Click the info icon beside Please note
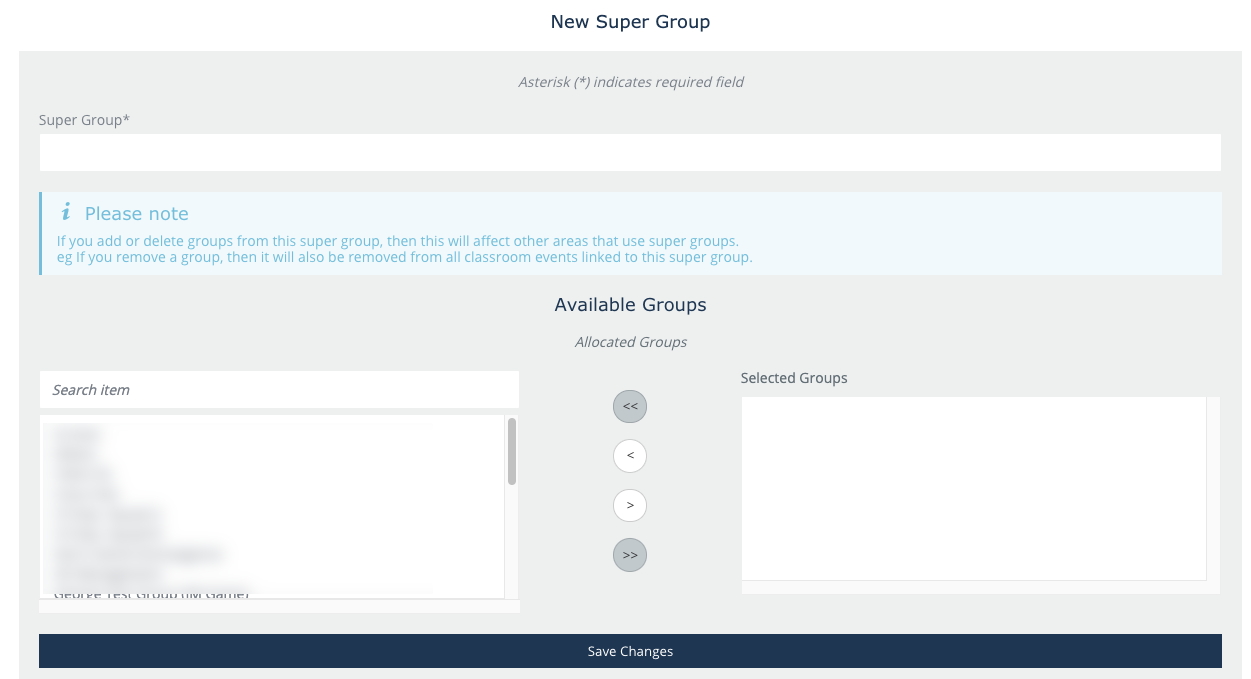This screenshot has width=1251, height=679. 66,212
